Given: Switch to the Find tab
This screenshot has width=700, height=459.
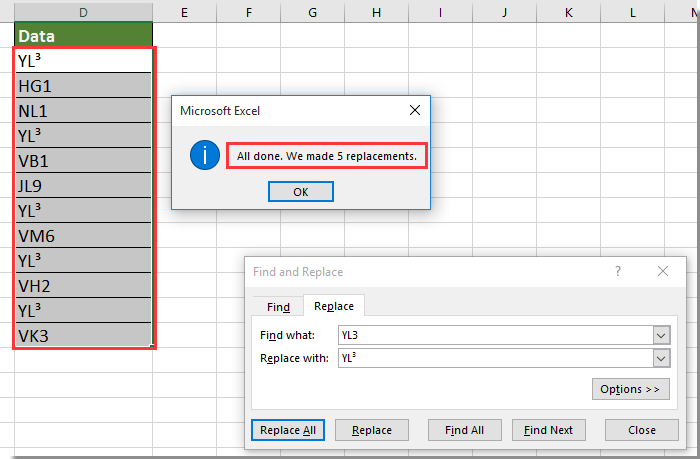Looking at the screenshot, I should point(278,307).
